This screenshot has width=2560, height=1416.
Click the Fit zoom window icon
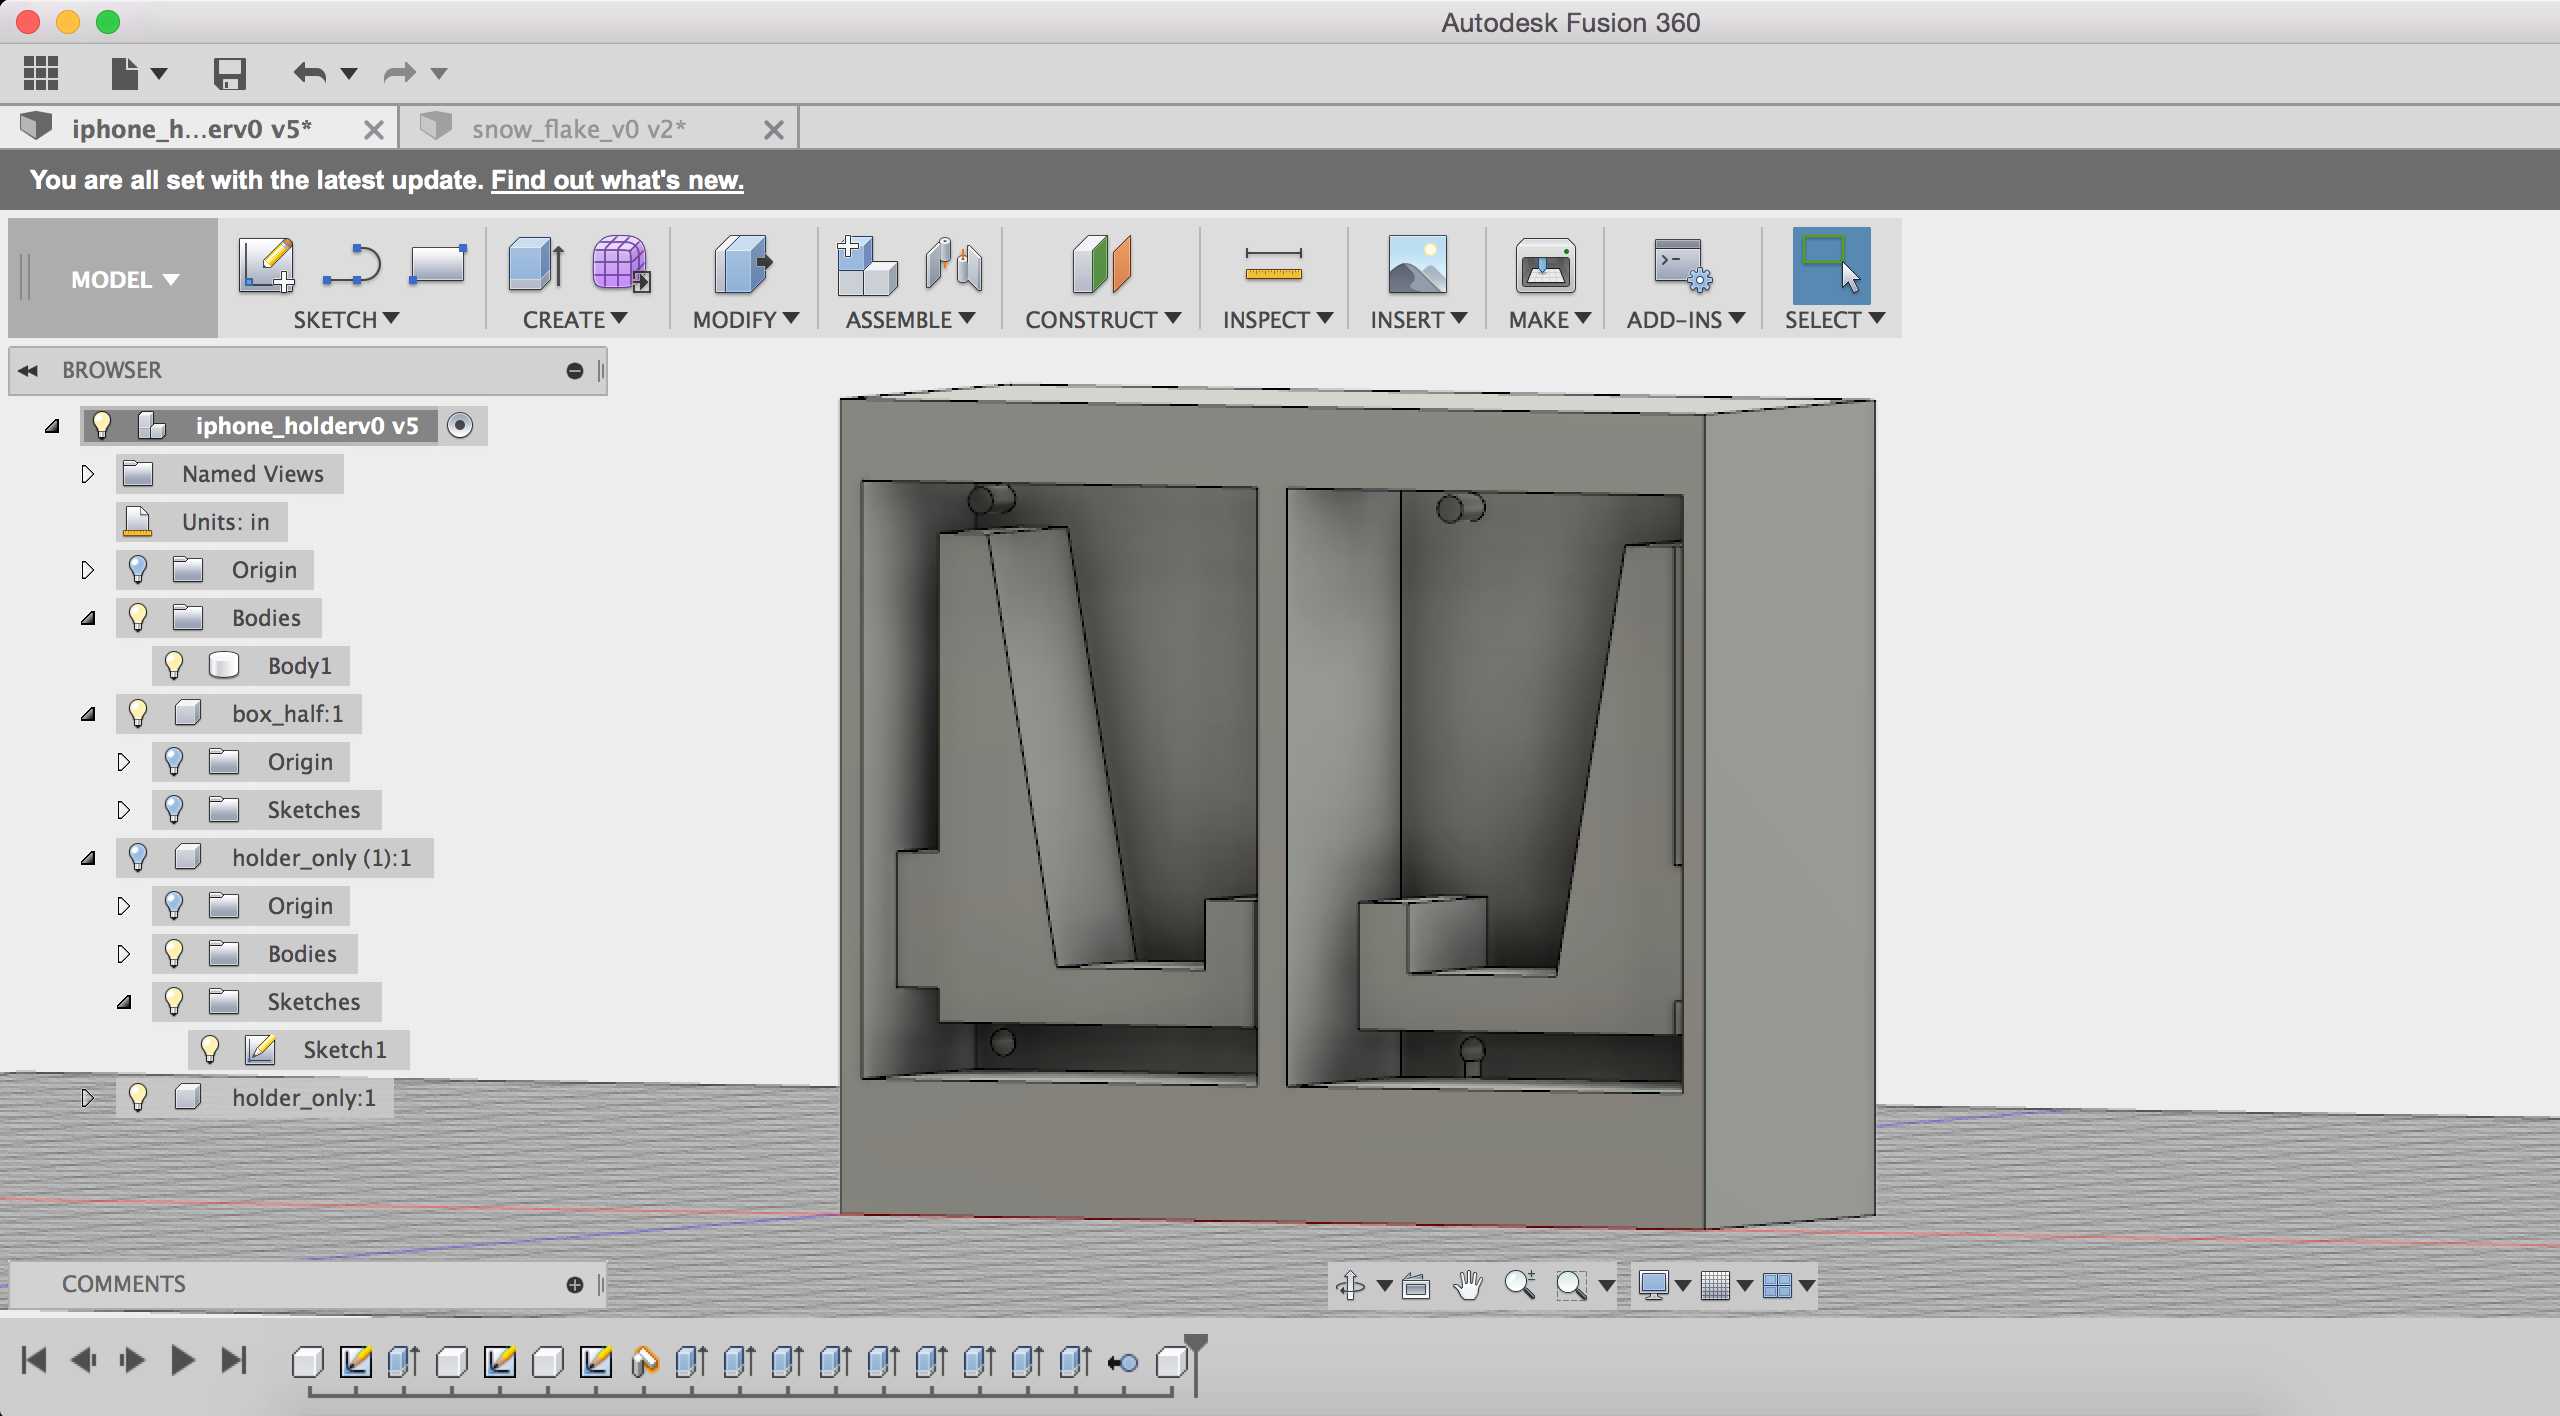tap(1572, 1285)
